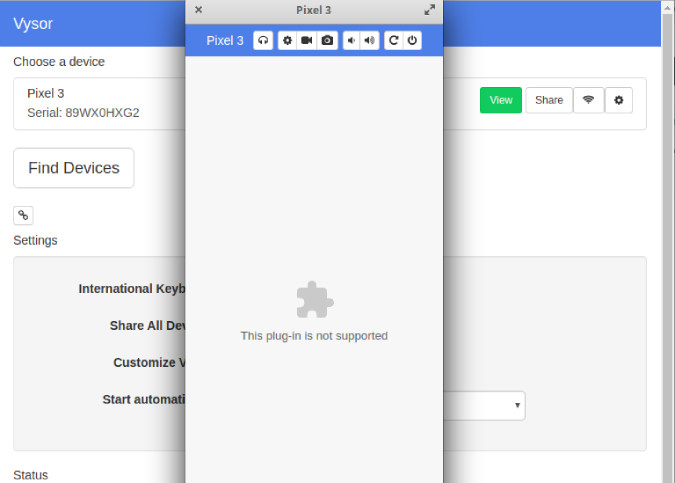Lower device volume with volume down icon
This screenshot has width=675, height=483.
[x=351, y=40]
